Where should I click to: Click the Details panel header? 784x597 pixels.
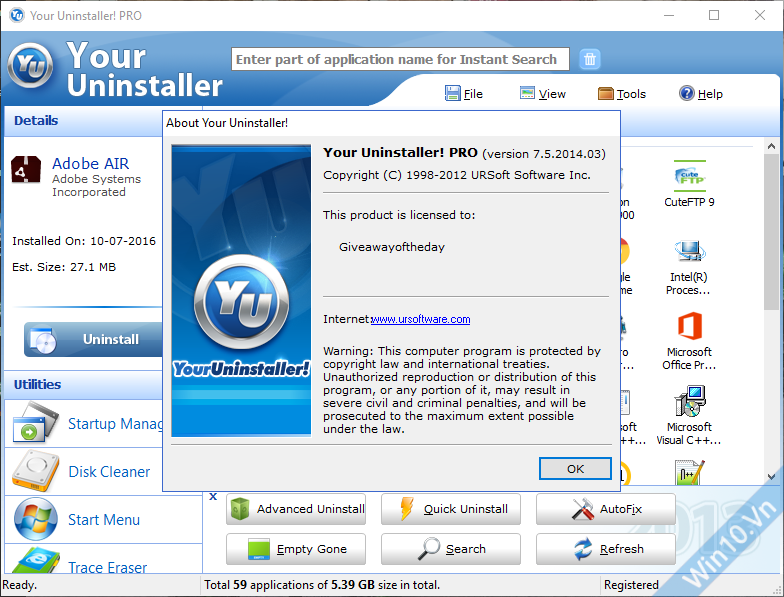(x=83, y=120)
